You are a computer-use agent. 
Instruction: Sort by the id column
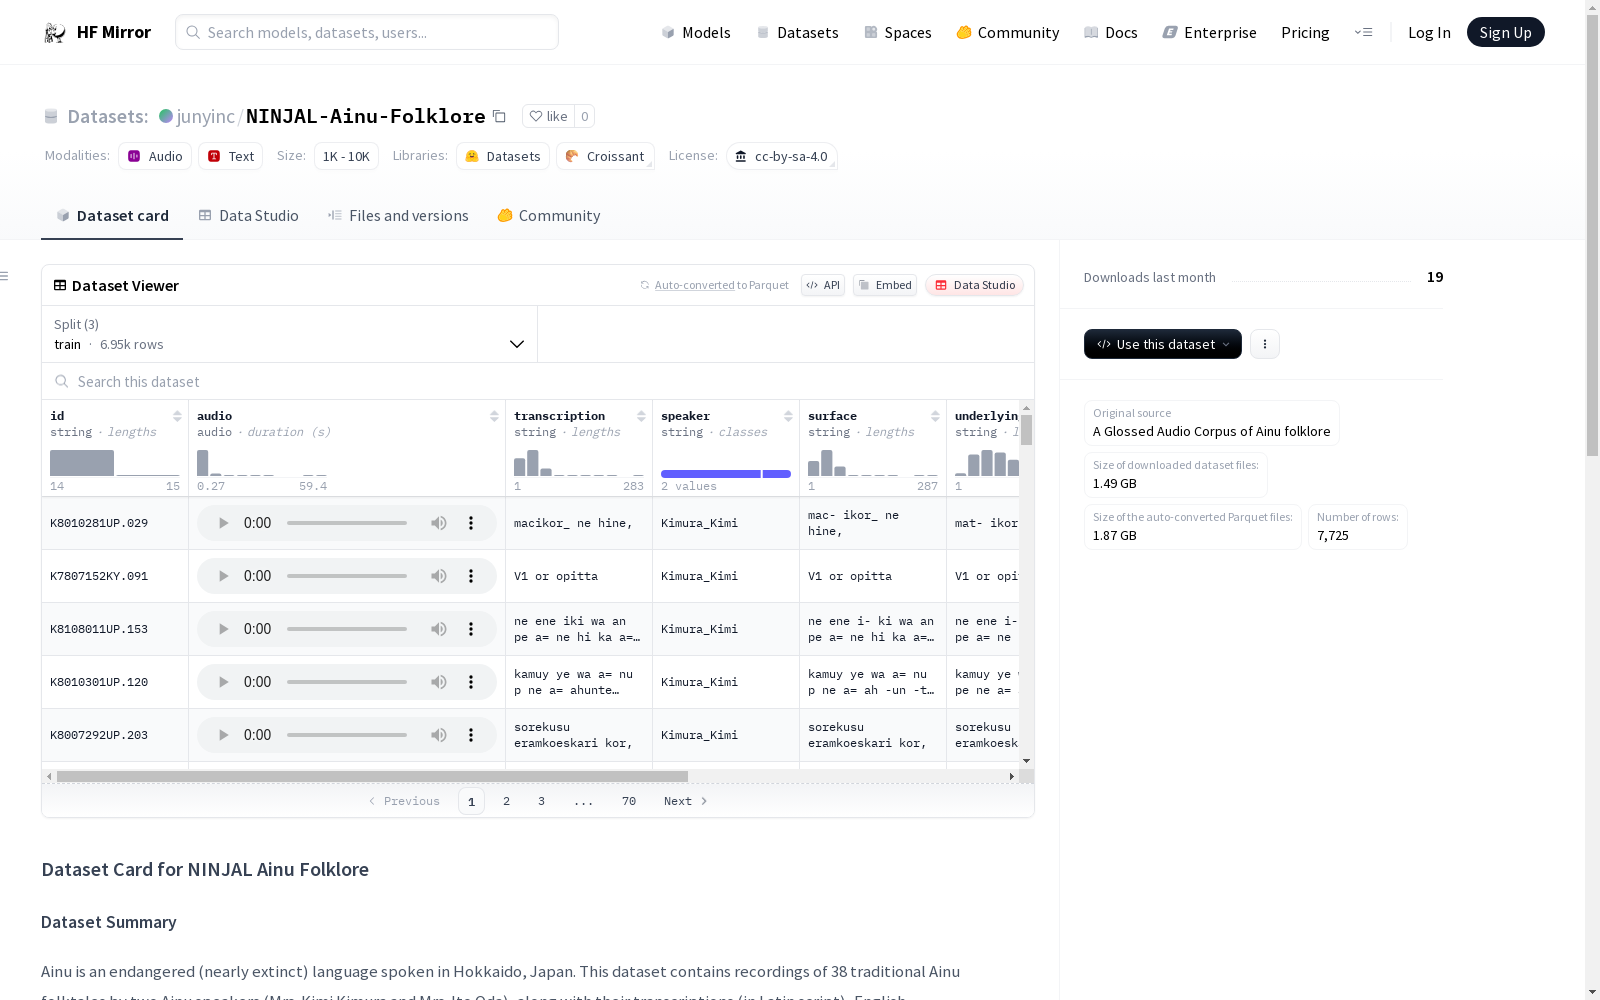177,416
